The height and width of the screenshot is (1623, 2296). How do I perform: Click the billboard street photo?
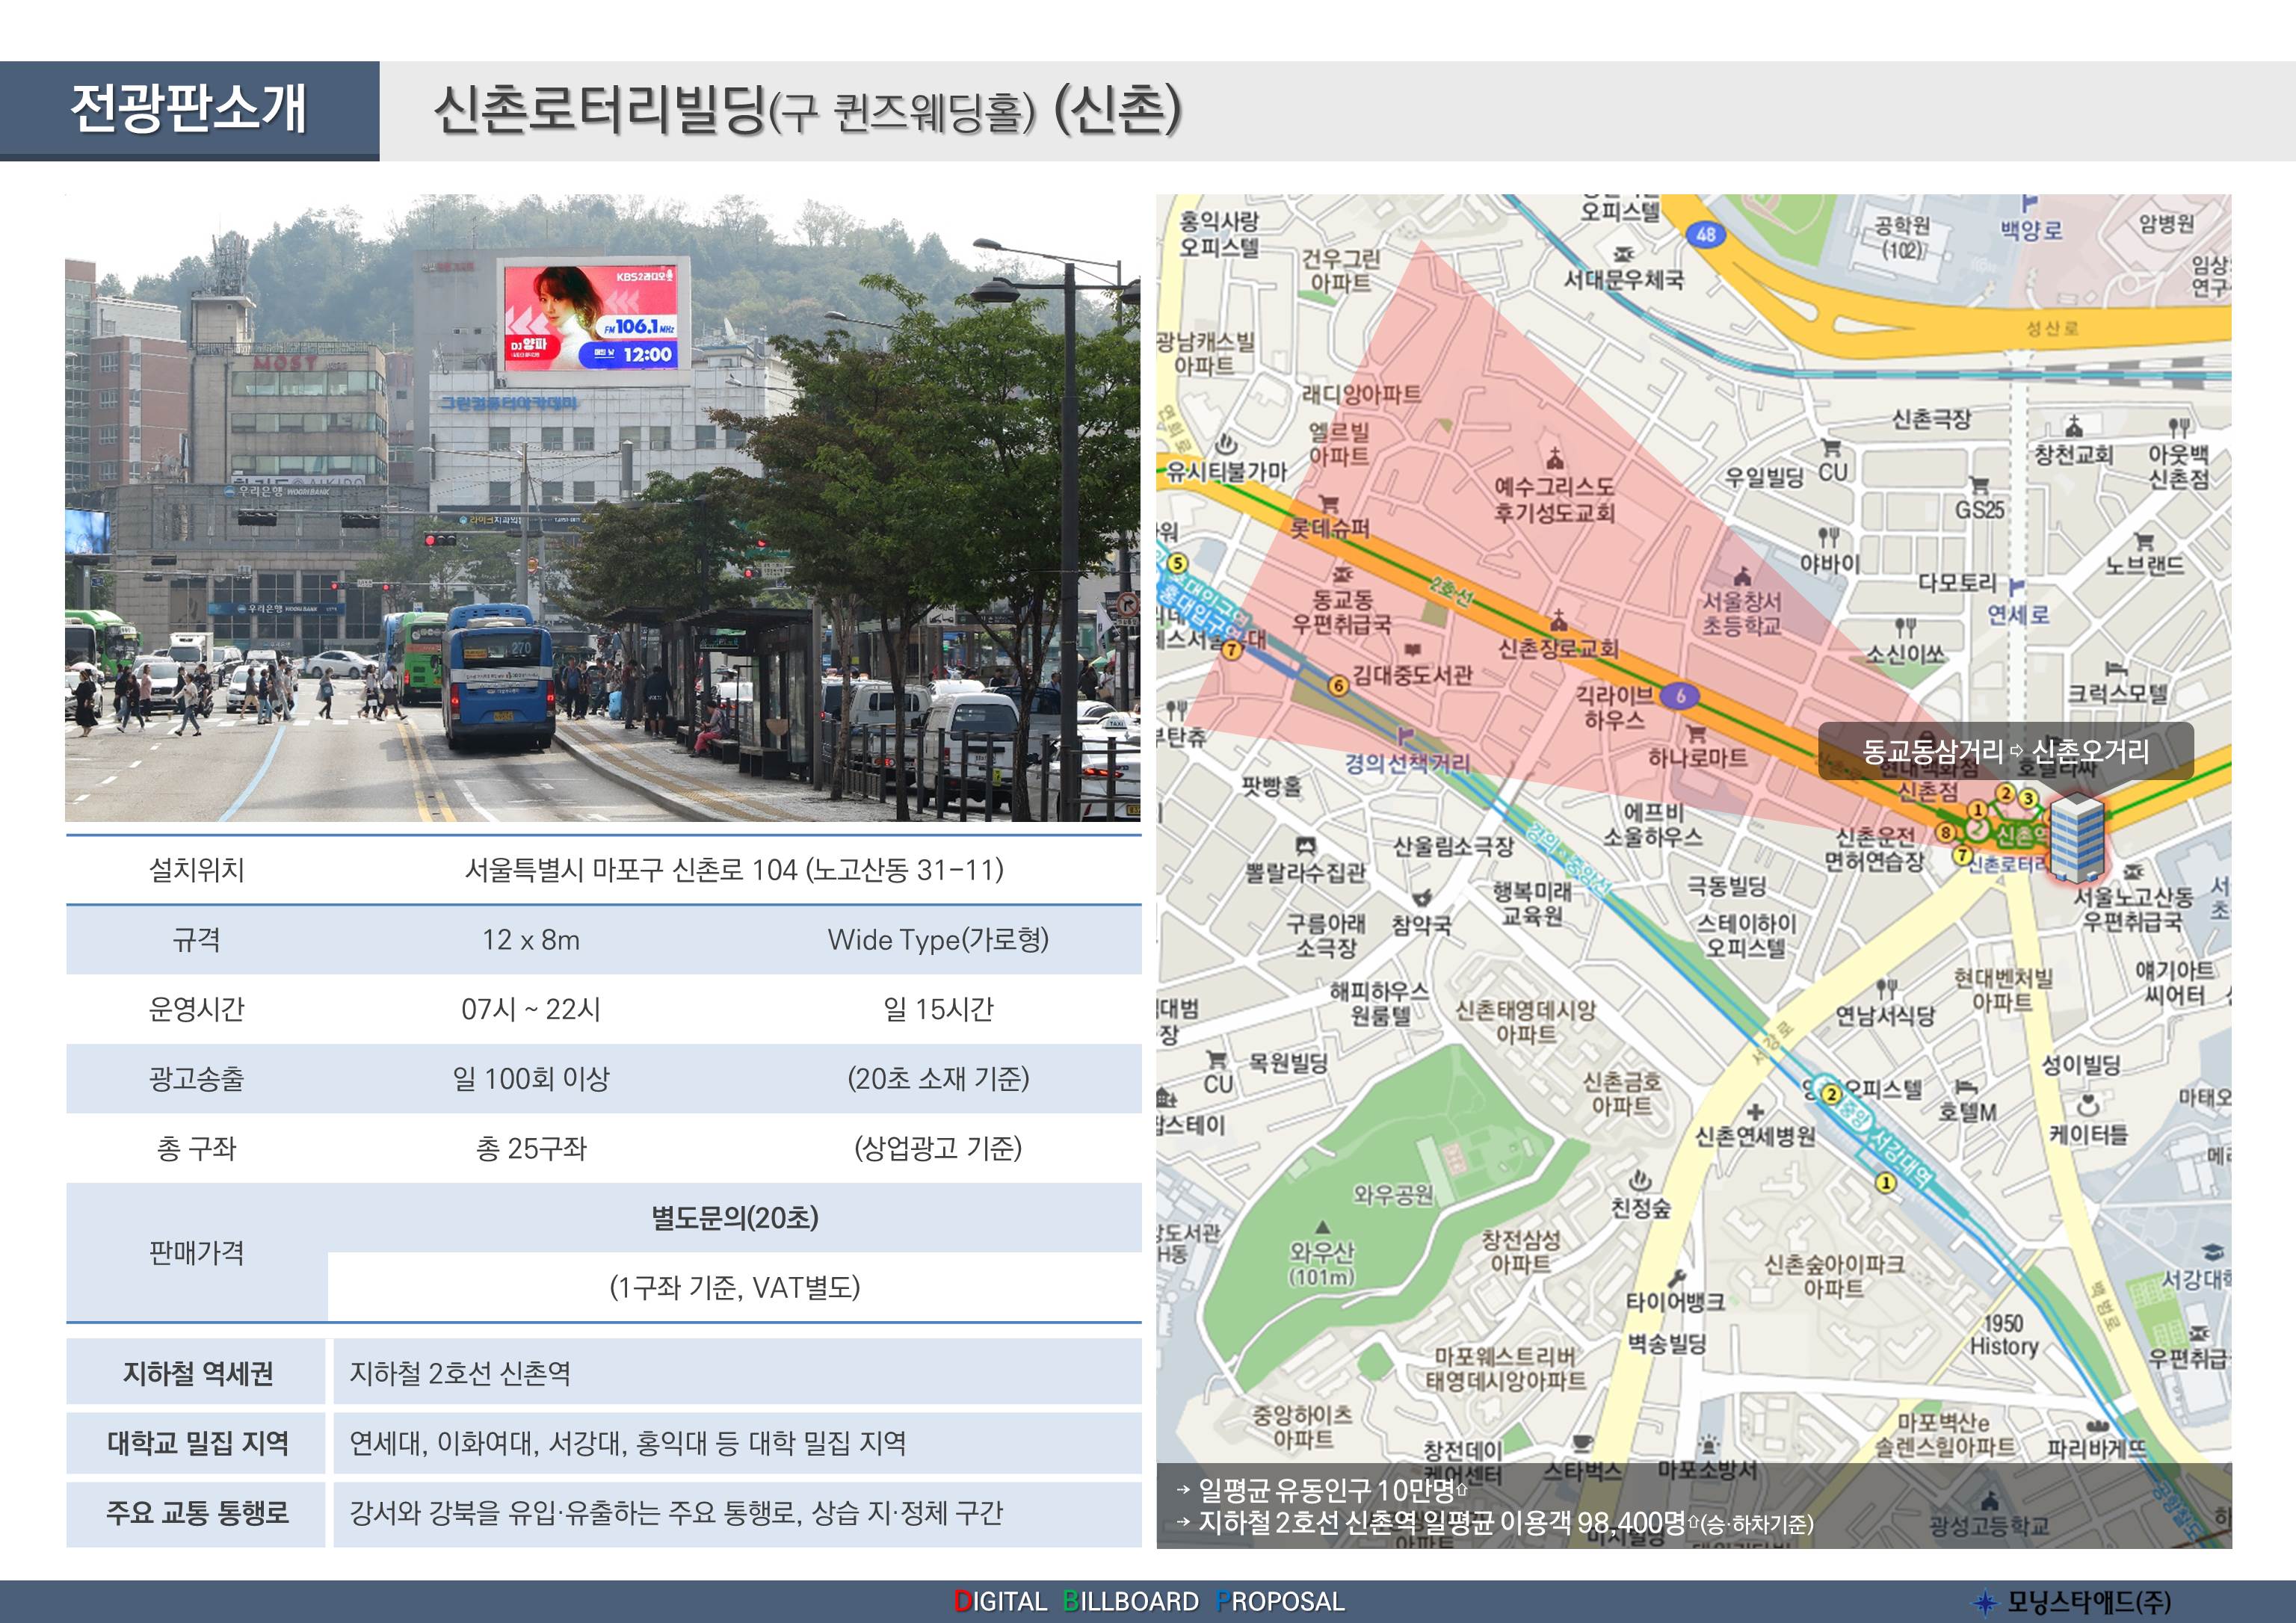pyautogui.click(x=602, y=508)
